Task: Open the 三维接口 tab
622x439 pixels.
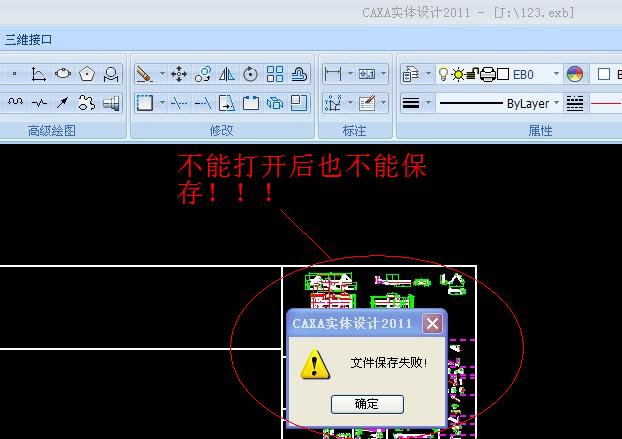Action: pyautogui.click(x=28, y=40)
